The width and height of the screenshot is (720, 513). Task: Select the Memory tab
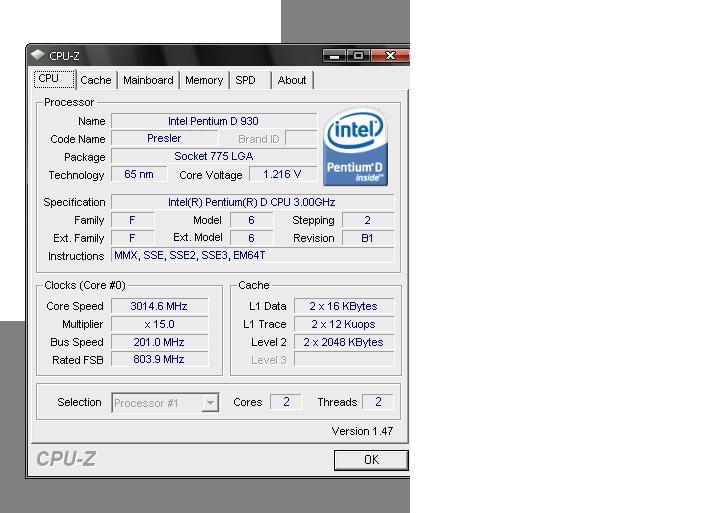[x=204, y=80]
